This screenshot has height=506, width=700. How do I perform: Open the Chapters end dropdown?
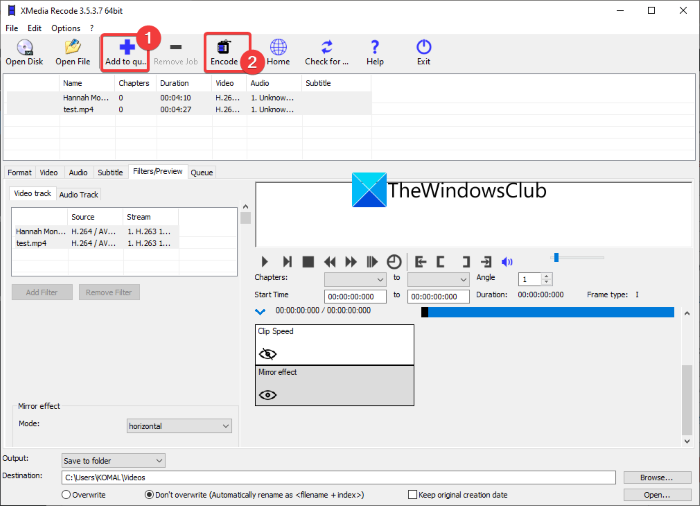(438, 280)
